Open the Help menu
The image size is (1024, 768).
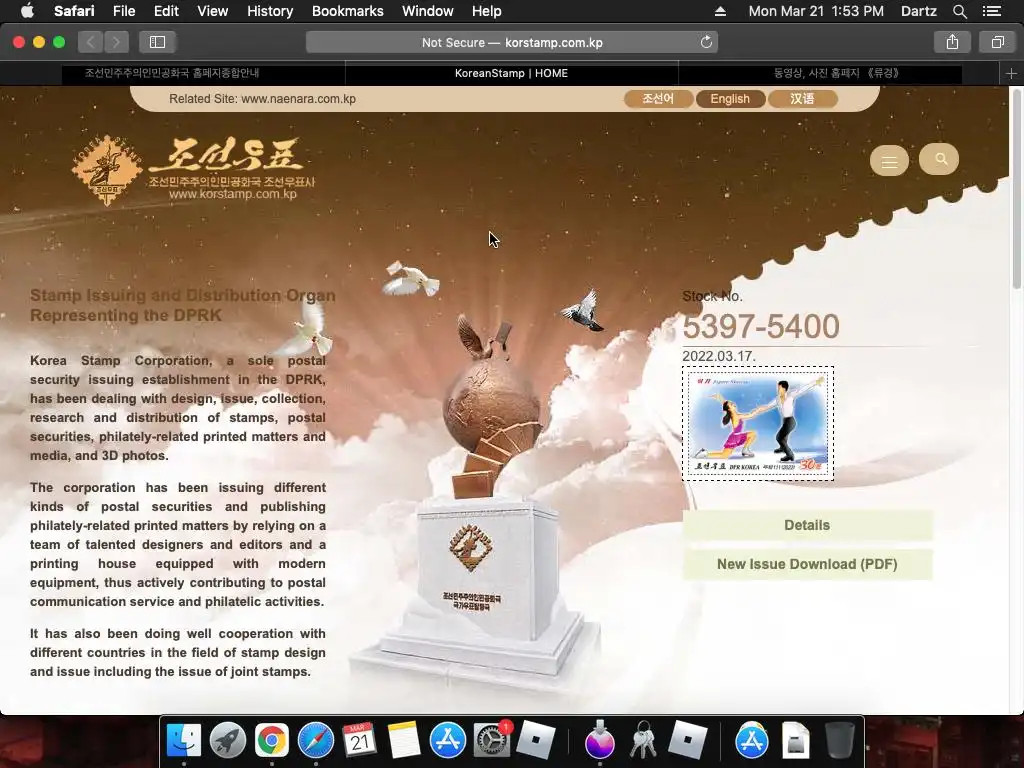[487, 11]
